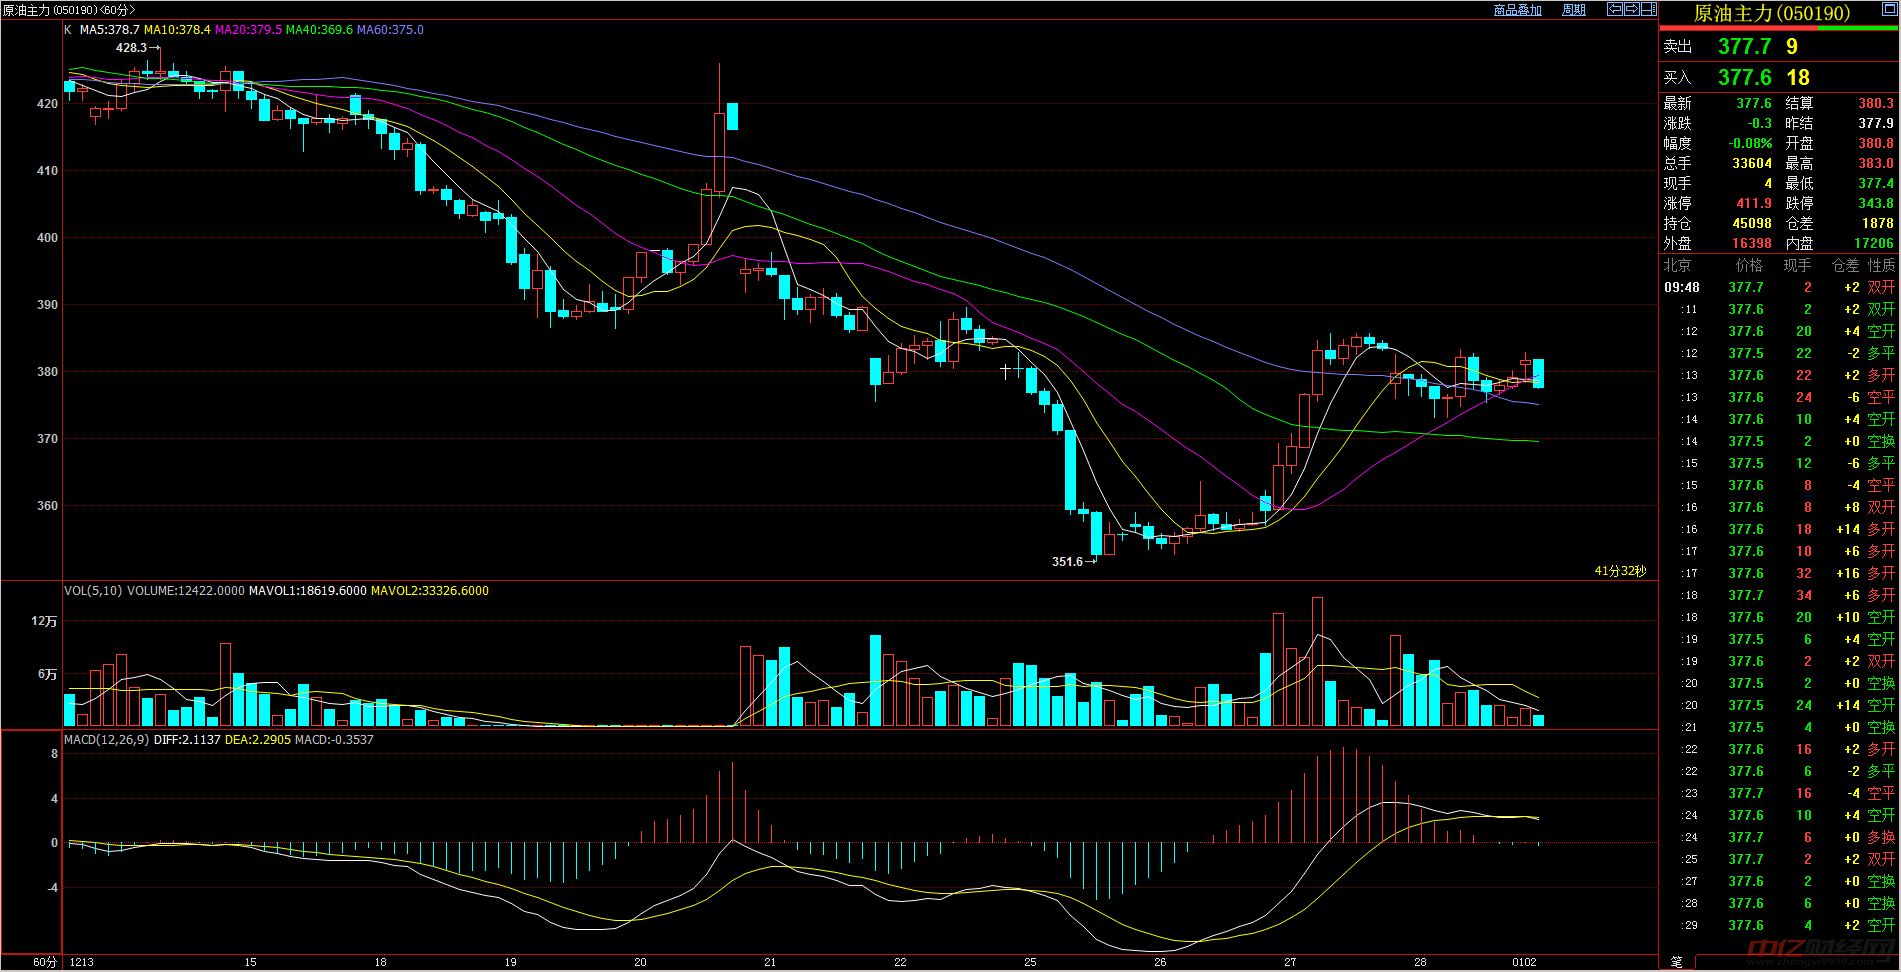Click the chart title 原油主力(050190)<60分>

(x=69, y=10)
